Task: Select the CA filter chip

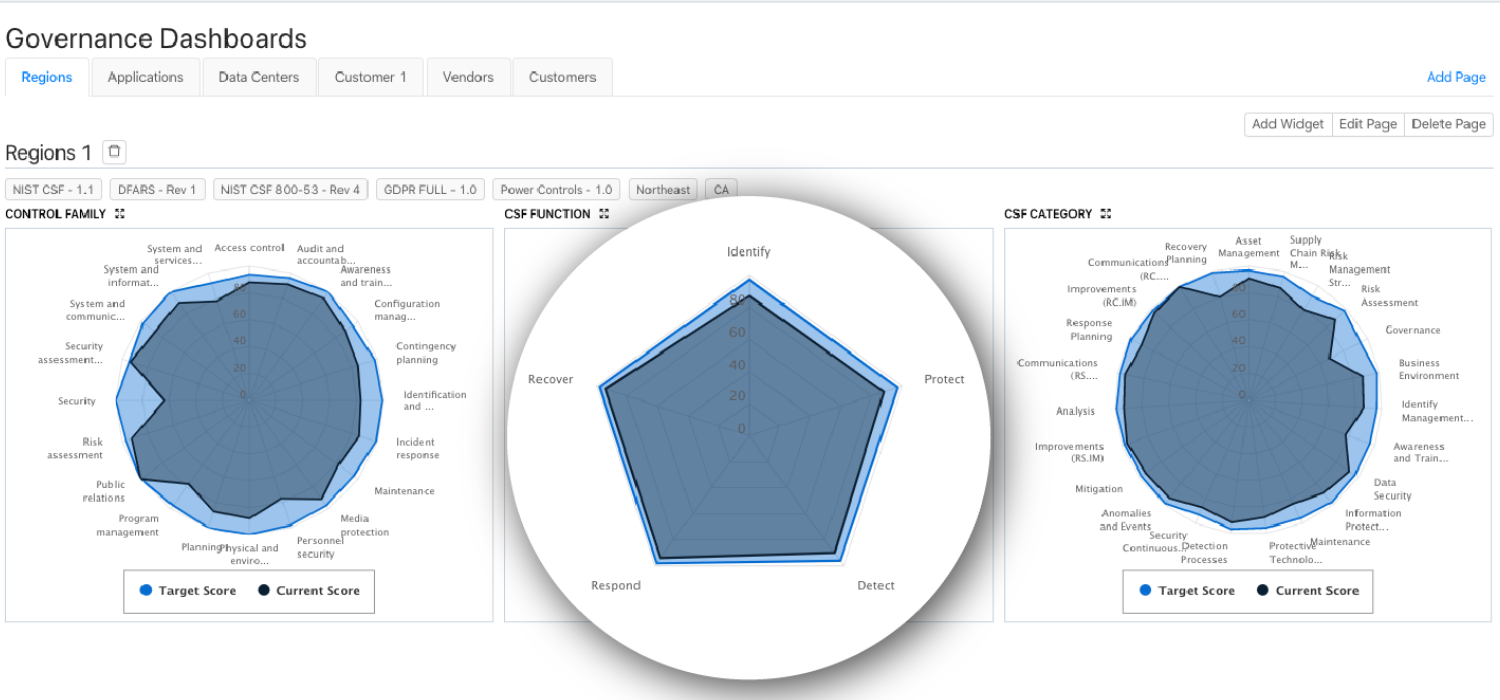Action: point(721,189)
